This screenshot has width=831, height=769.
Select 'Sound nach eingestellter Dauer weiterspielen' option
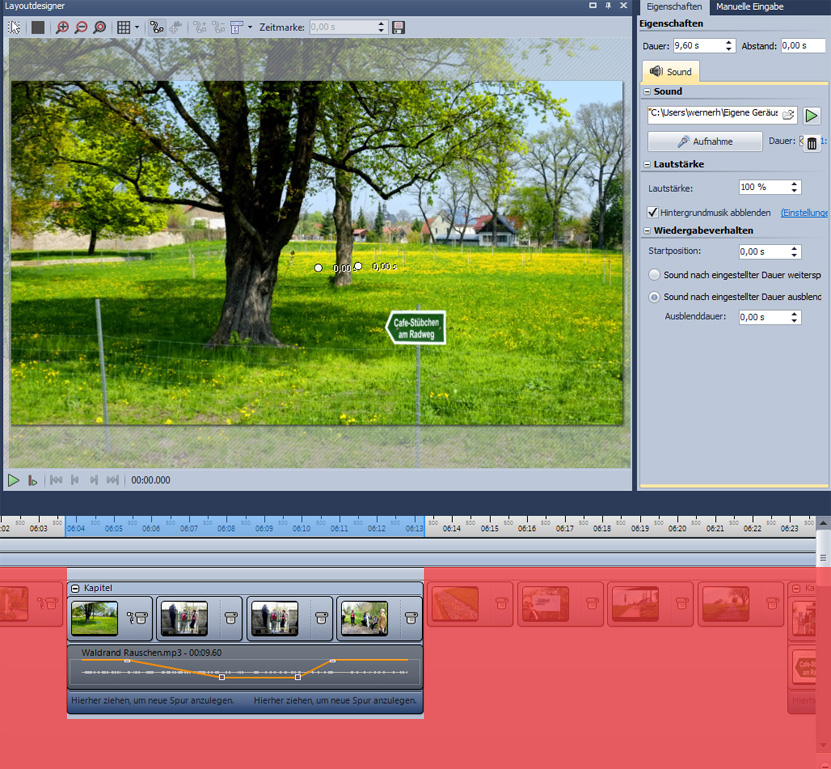coord(654,275)
